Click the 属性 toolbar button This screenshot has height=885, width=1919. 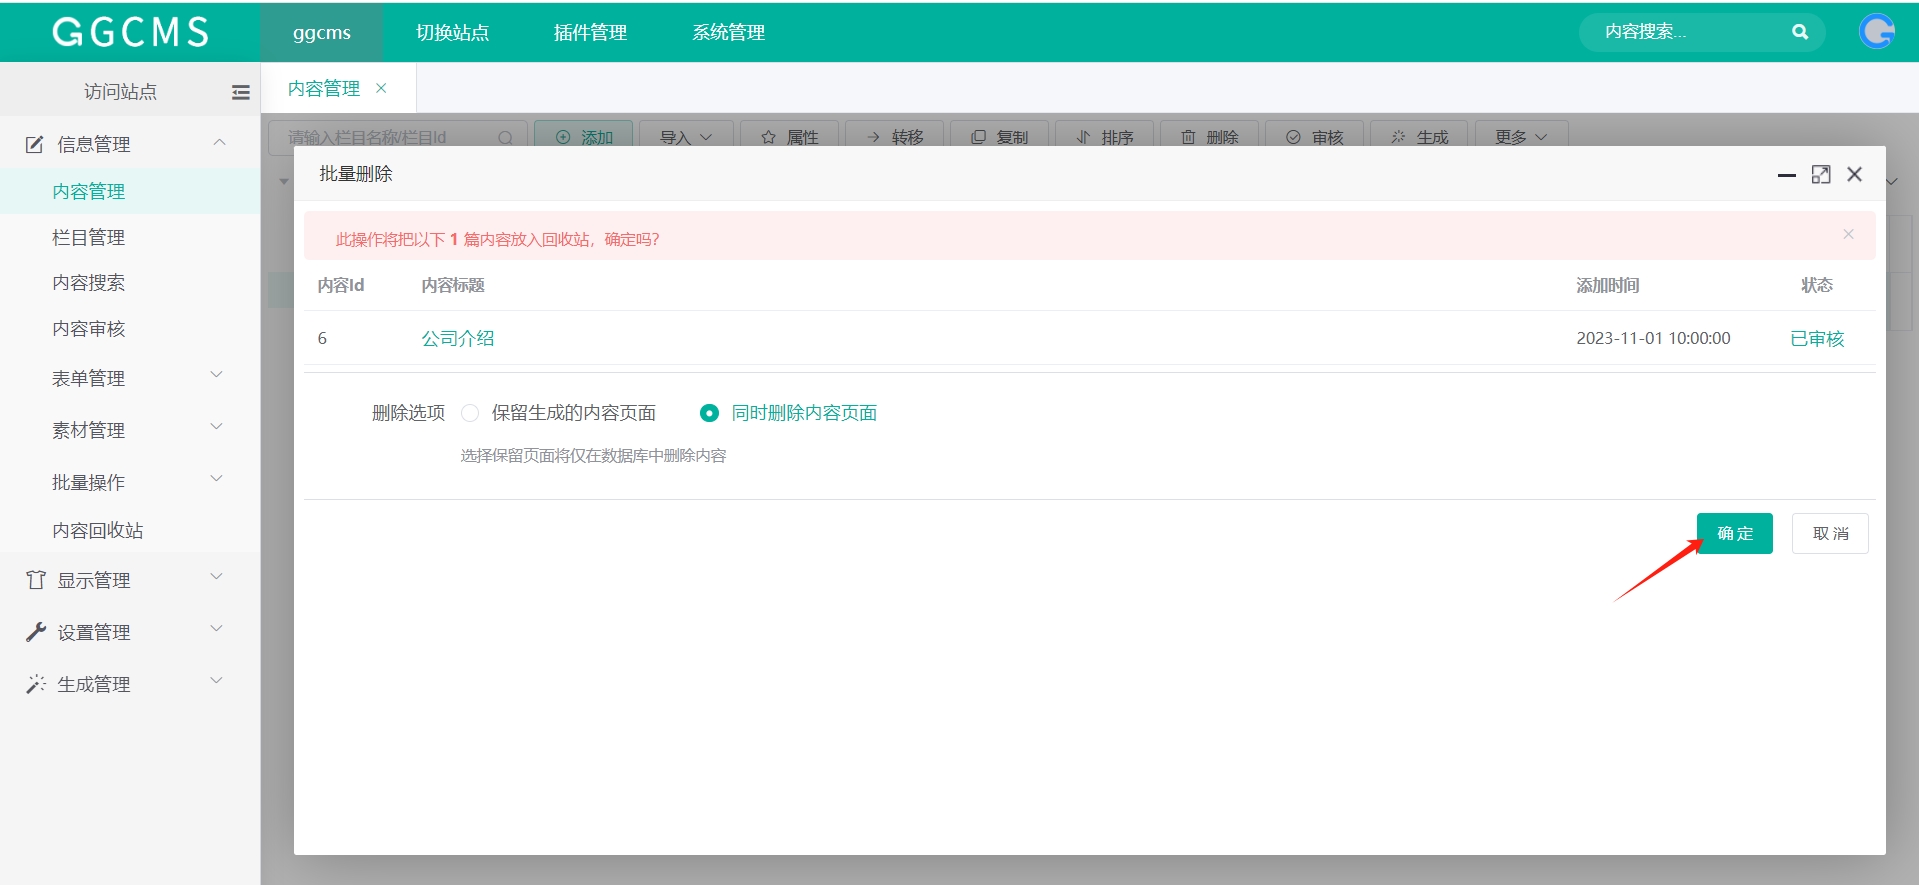coord(790,136)
